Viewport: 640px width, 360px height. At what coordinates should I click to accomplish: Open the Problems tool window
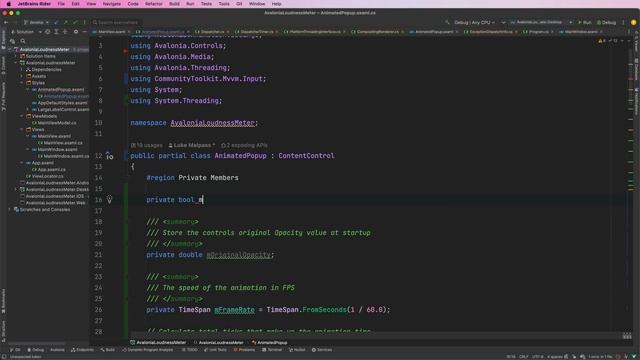click(244, 350)
